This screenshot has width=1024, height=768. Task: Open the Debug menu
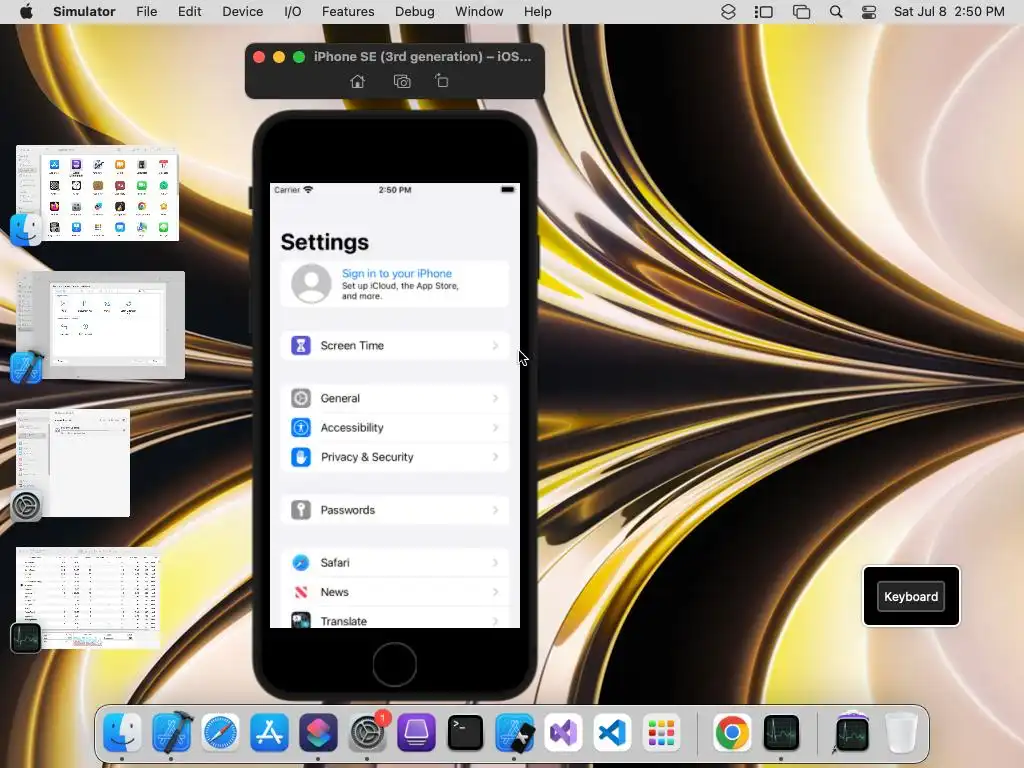point(415,12)
